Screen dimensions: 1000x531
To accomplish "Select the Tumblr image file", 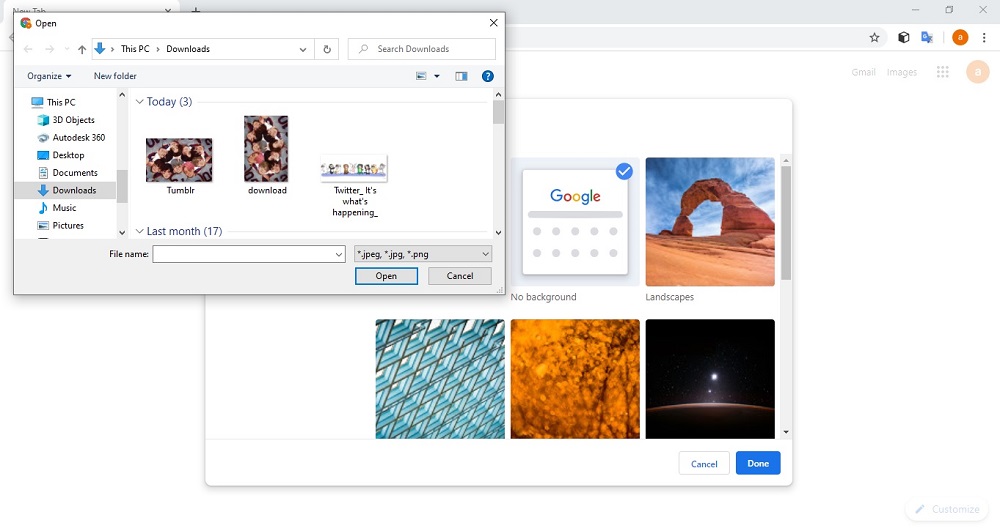I will [x=179, y=160].
